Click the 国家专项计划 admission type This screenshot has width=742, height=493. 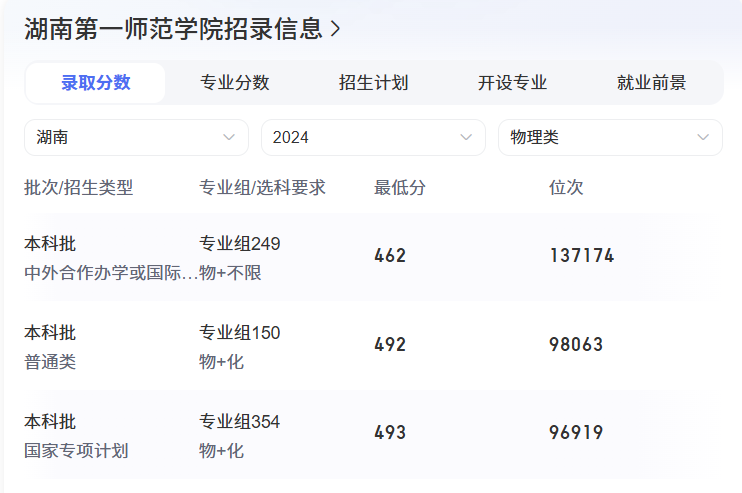[x=76, y=450]
